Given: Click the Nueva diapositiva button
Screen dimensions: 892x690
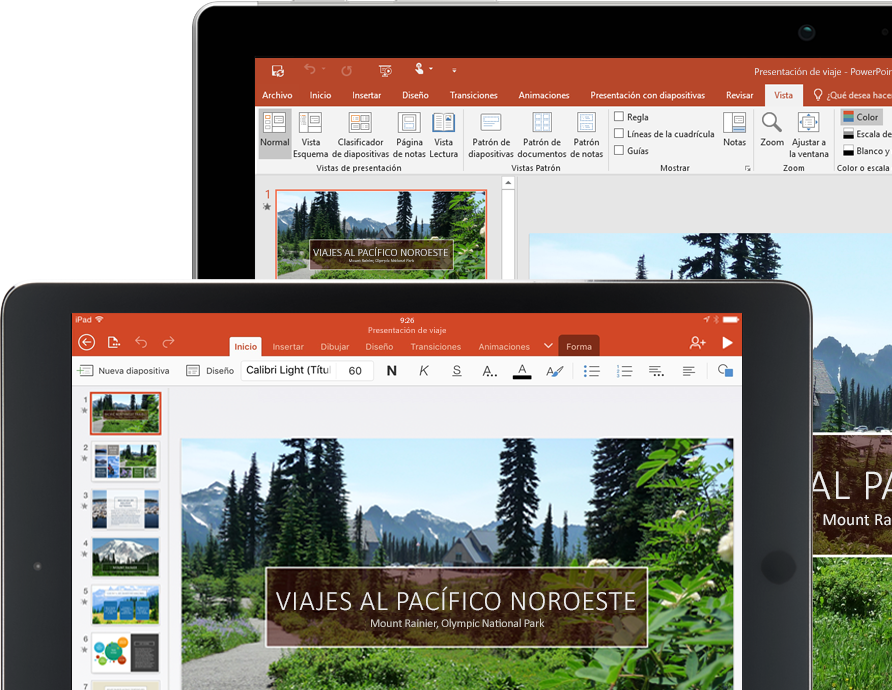Looking at the screenshot, I should [125, 370].
